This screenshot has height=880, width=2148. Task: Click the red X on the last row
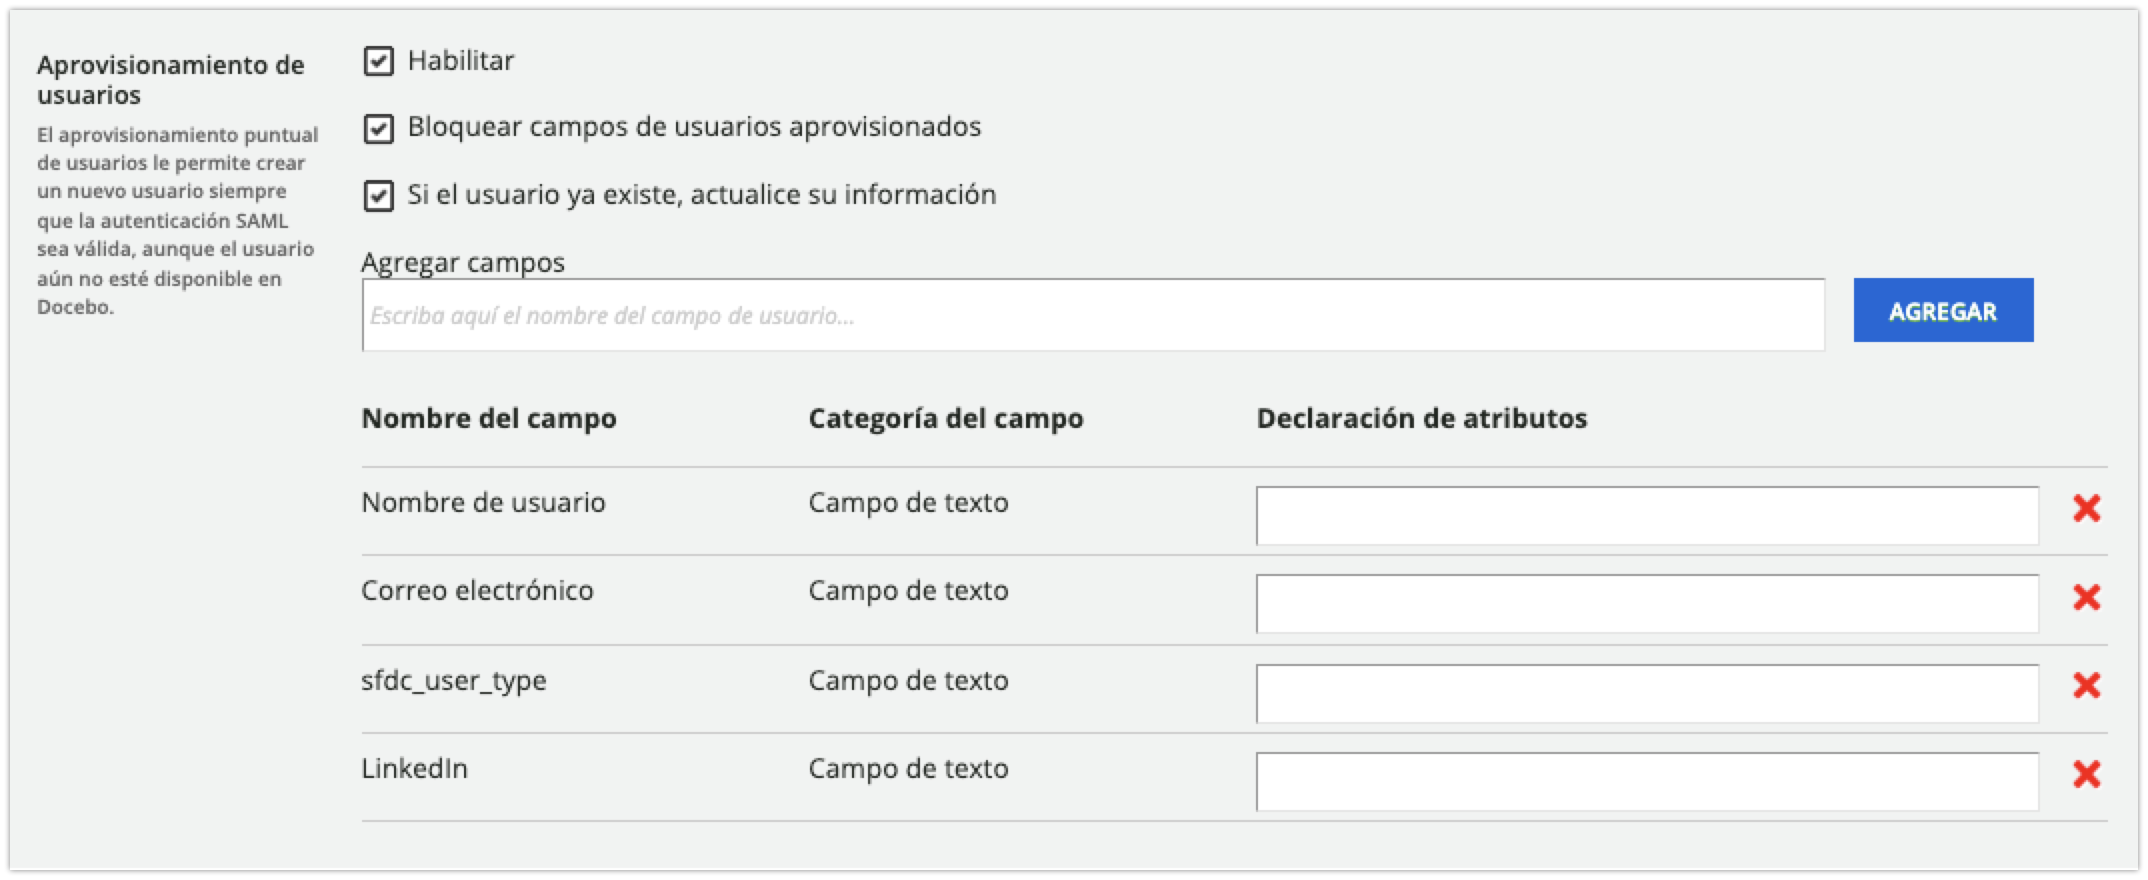[2088, 774]
